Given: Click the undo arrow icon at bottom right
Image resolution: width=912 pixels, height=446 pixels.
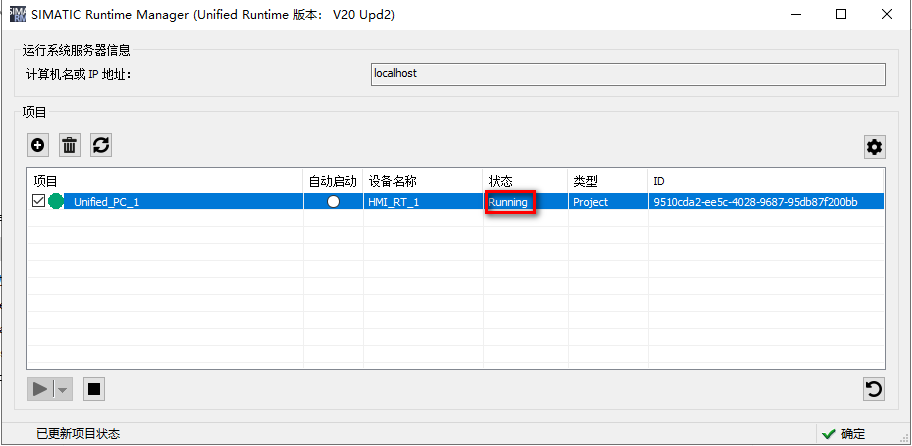Looking at the screenshot, I should coord(874,389).
